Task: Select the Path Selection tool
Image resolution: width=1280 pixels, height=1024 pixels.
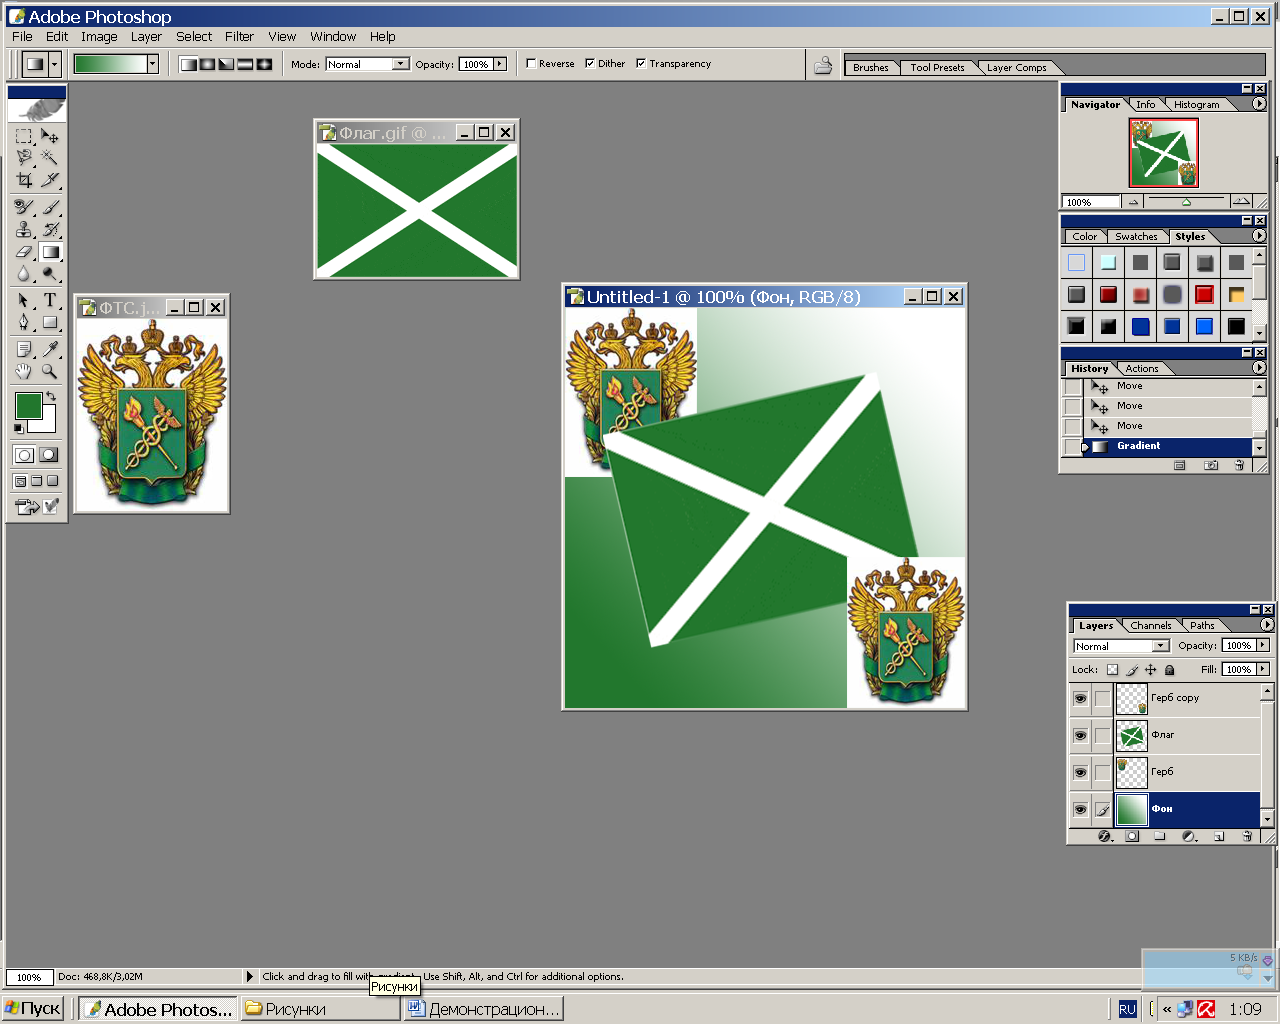Action: (x=24, y=300)
